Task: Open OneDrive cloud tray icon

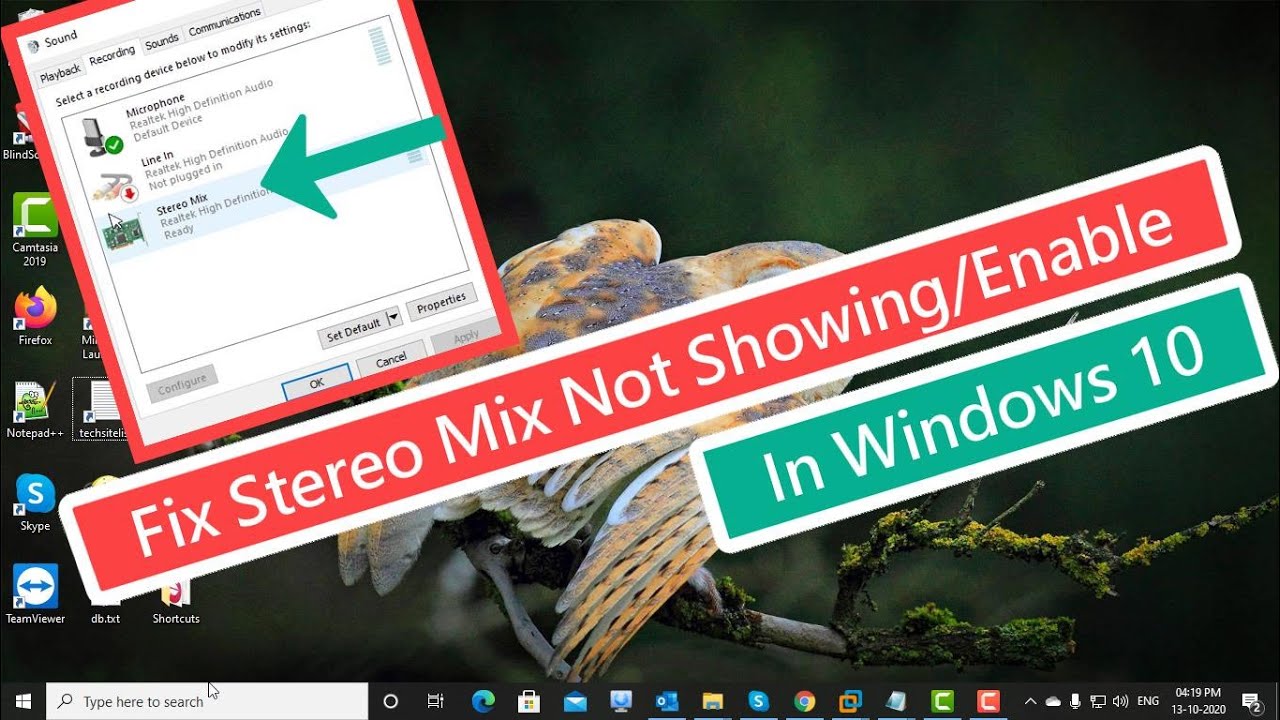Action: click(1053, 701)
